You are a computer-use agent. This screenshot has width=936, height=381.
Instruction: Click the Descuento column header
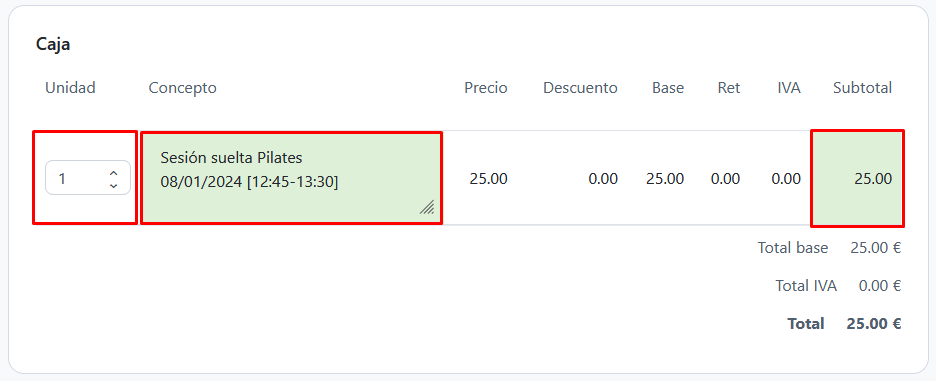pyautogui.click(x=580, y=88)
